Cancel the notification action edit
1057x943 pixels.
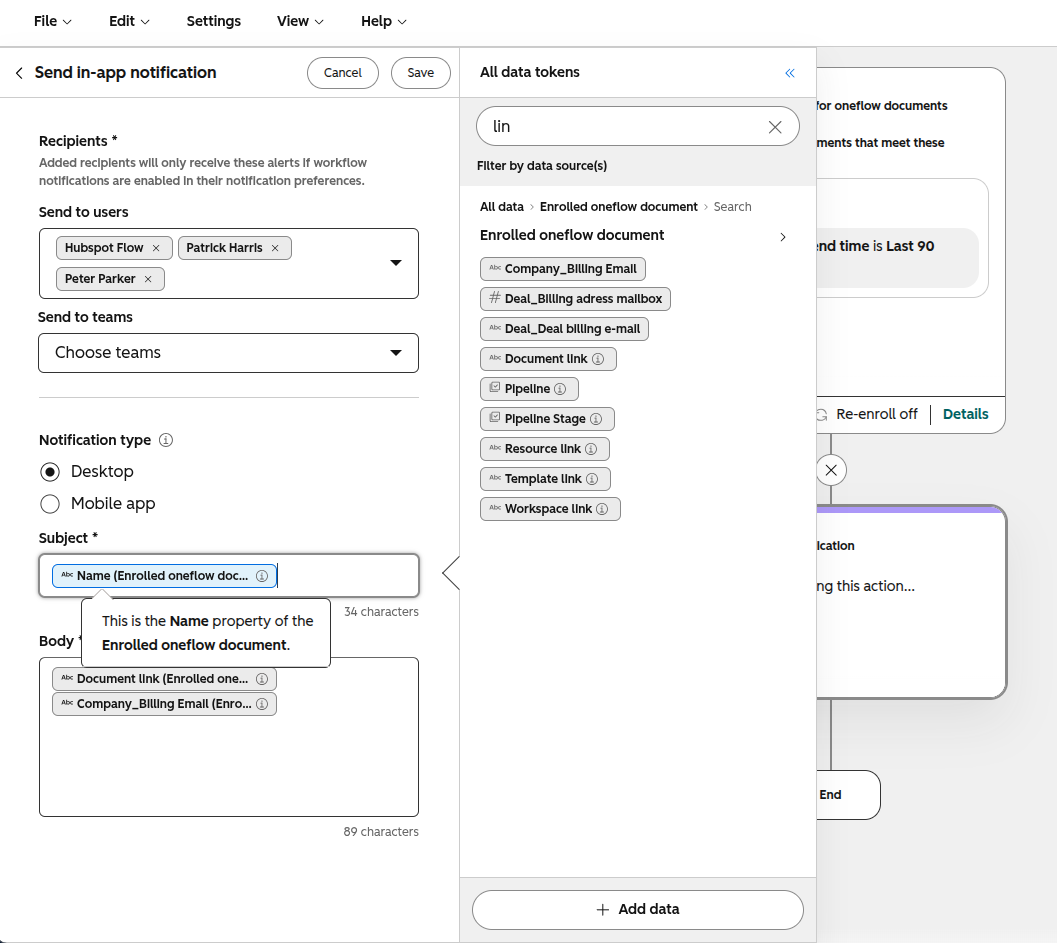coord(342,73)
